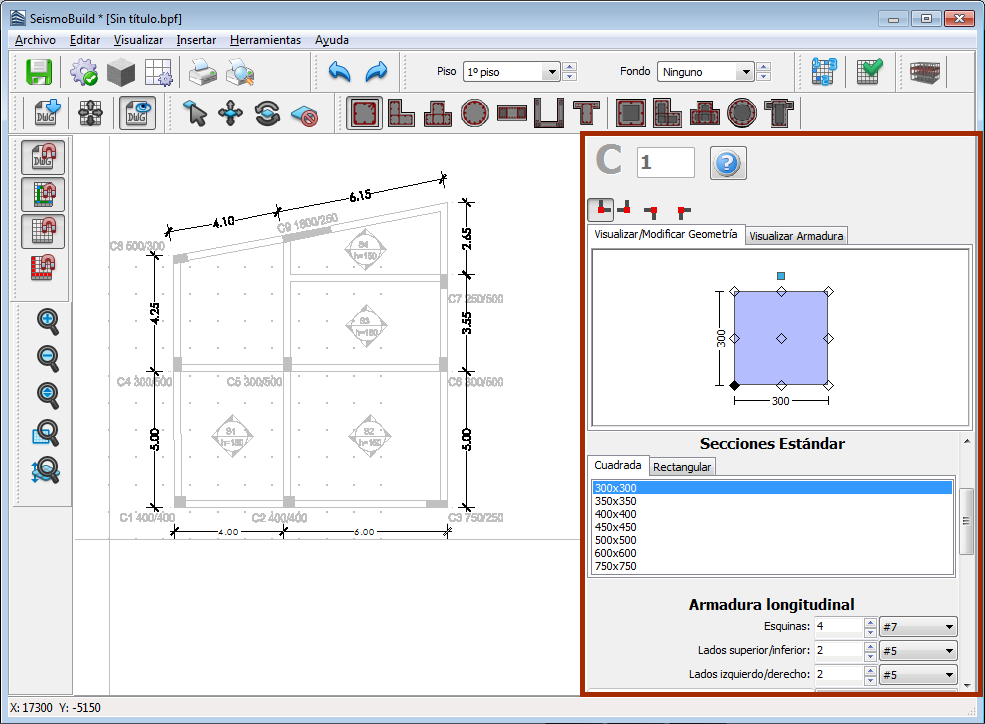Click the properties panel vertical scrollbar thumb
Screen dimensions: 985x724
coord(966,521)
